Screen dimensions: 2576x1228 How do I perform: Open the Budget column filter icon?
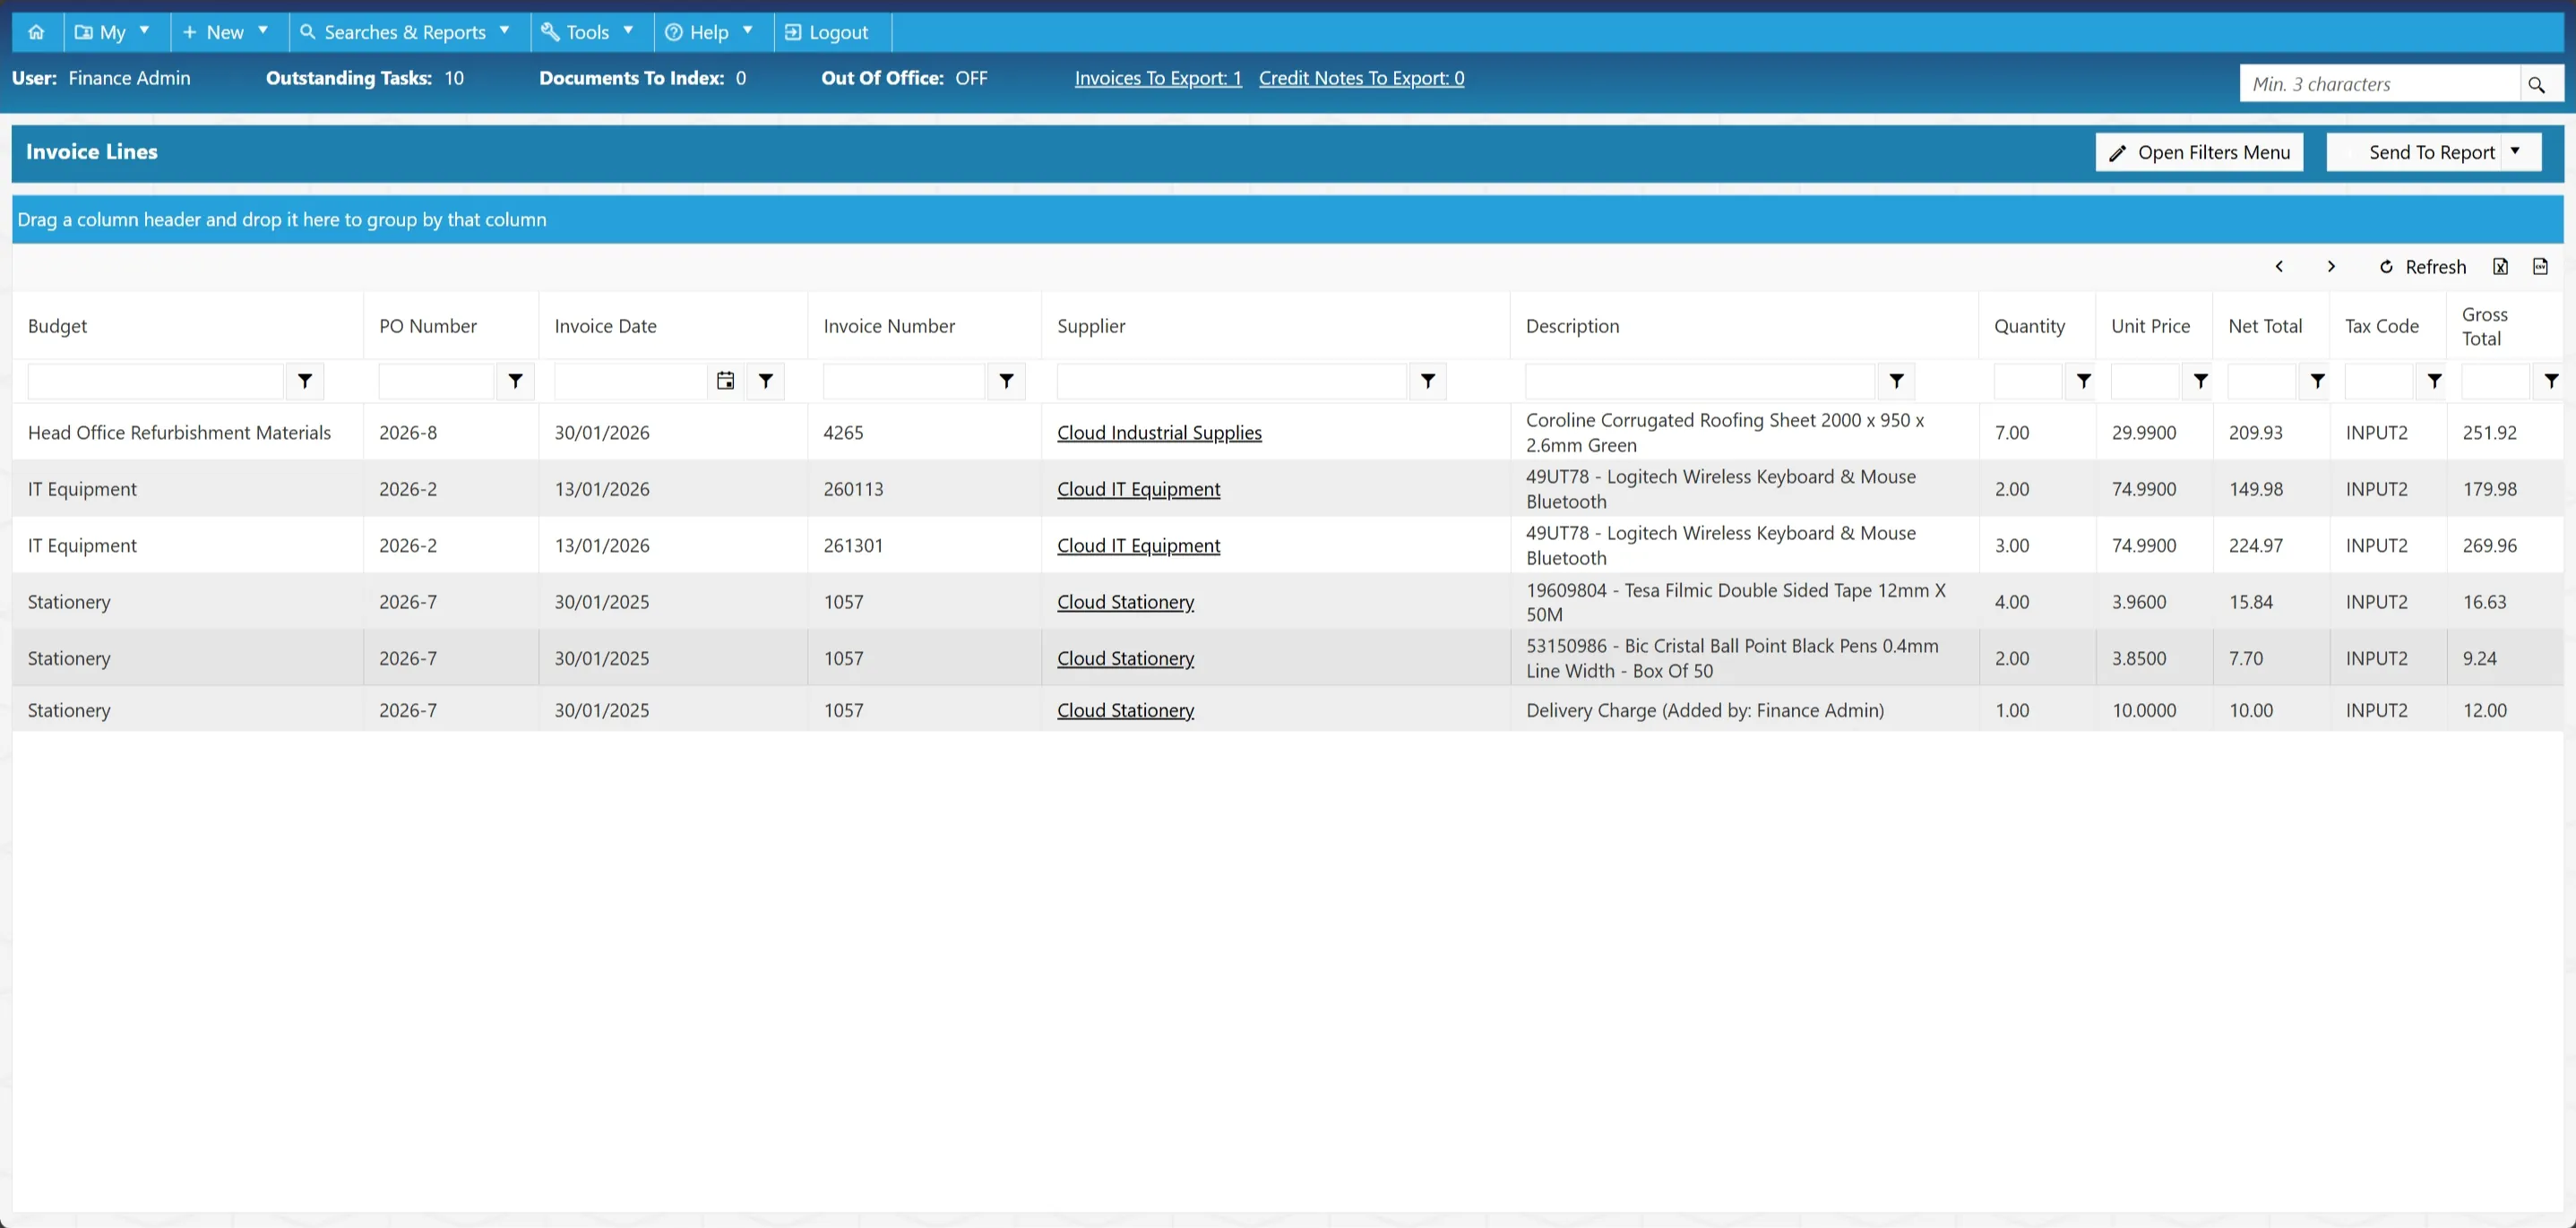coord(305,381)
